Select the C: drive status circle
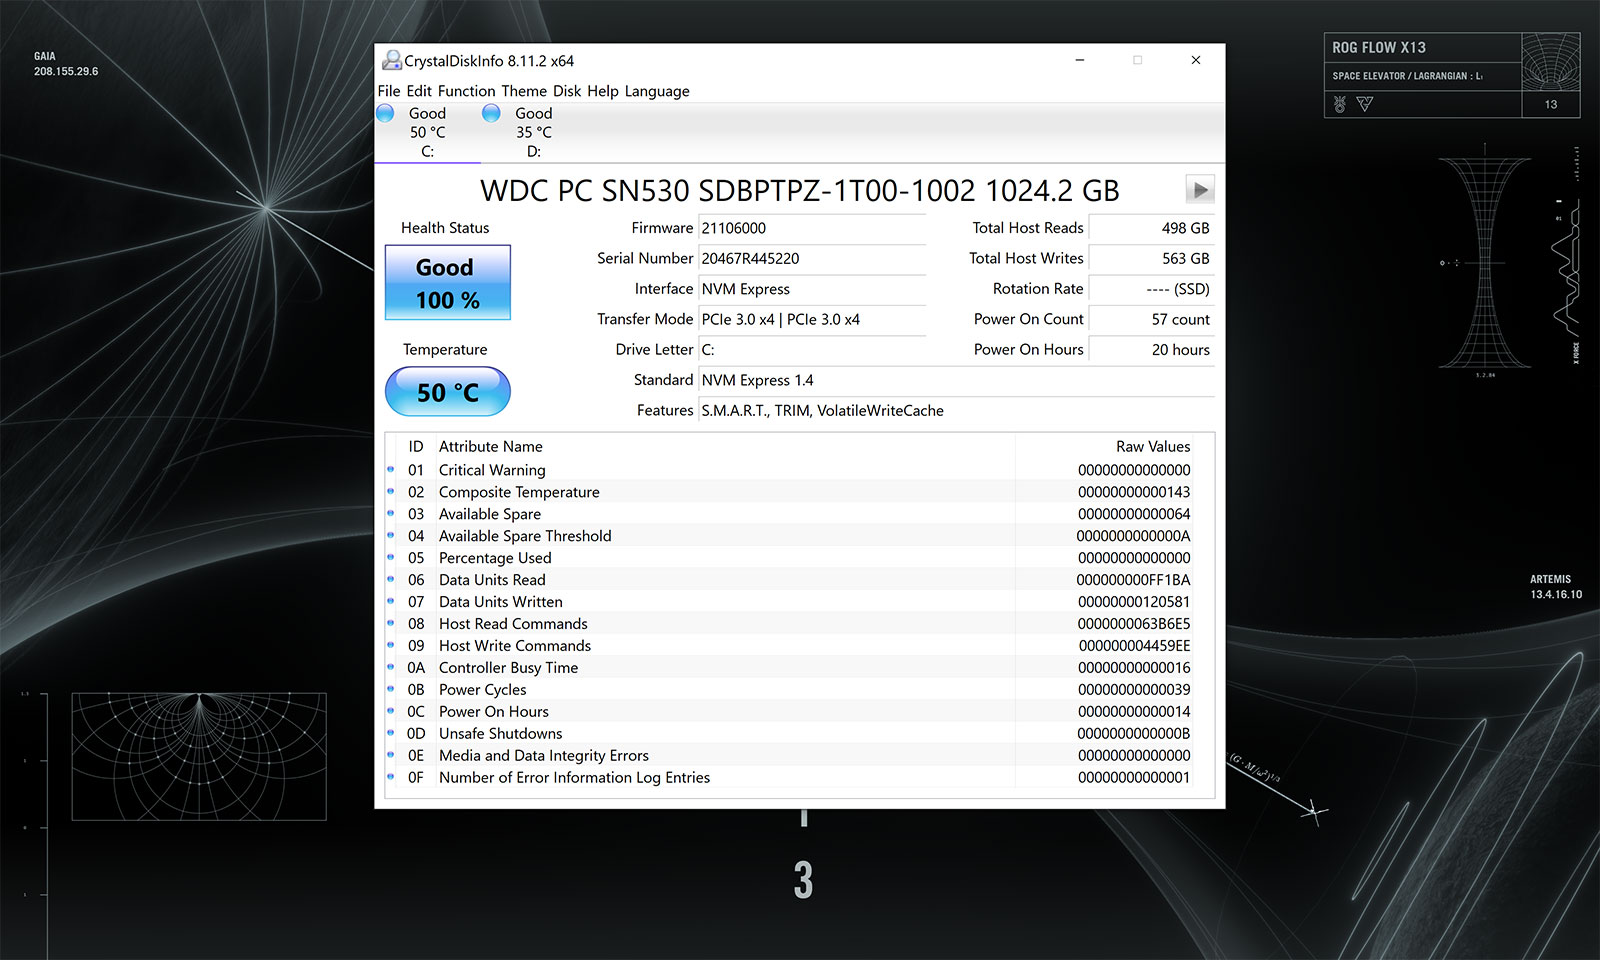The height and width of the screenshot is (960, 1600). click(385, 113)
